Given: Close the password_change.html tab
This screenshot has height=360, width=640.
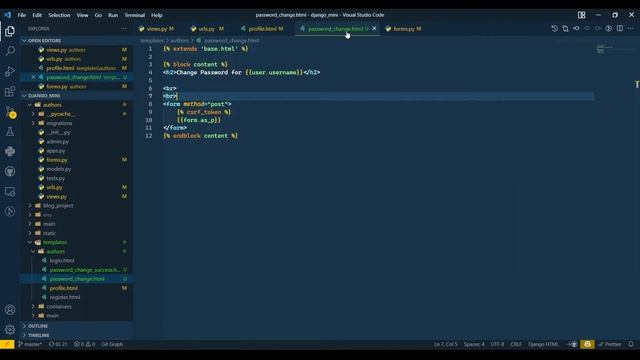Looking at the screenshot, I should point(374,29).
